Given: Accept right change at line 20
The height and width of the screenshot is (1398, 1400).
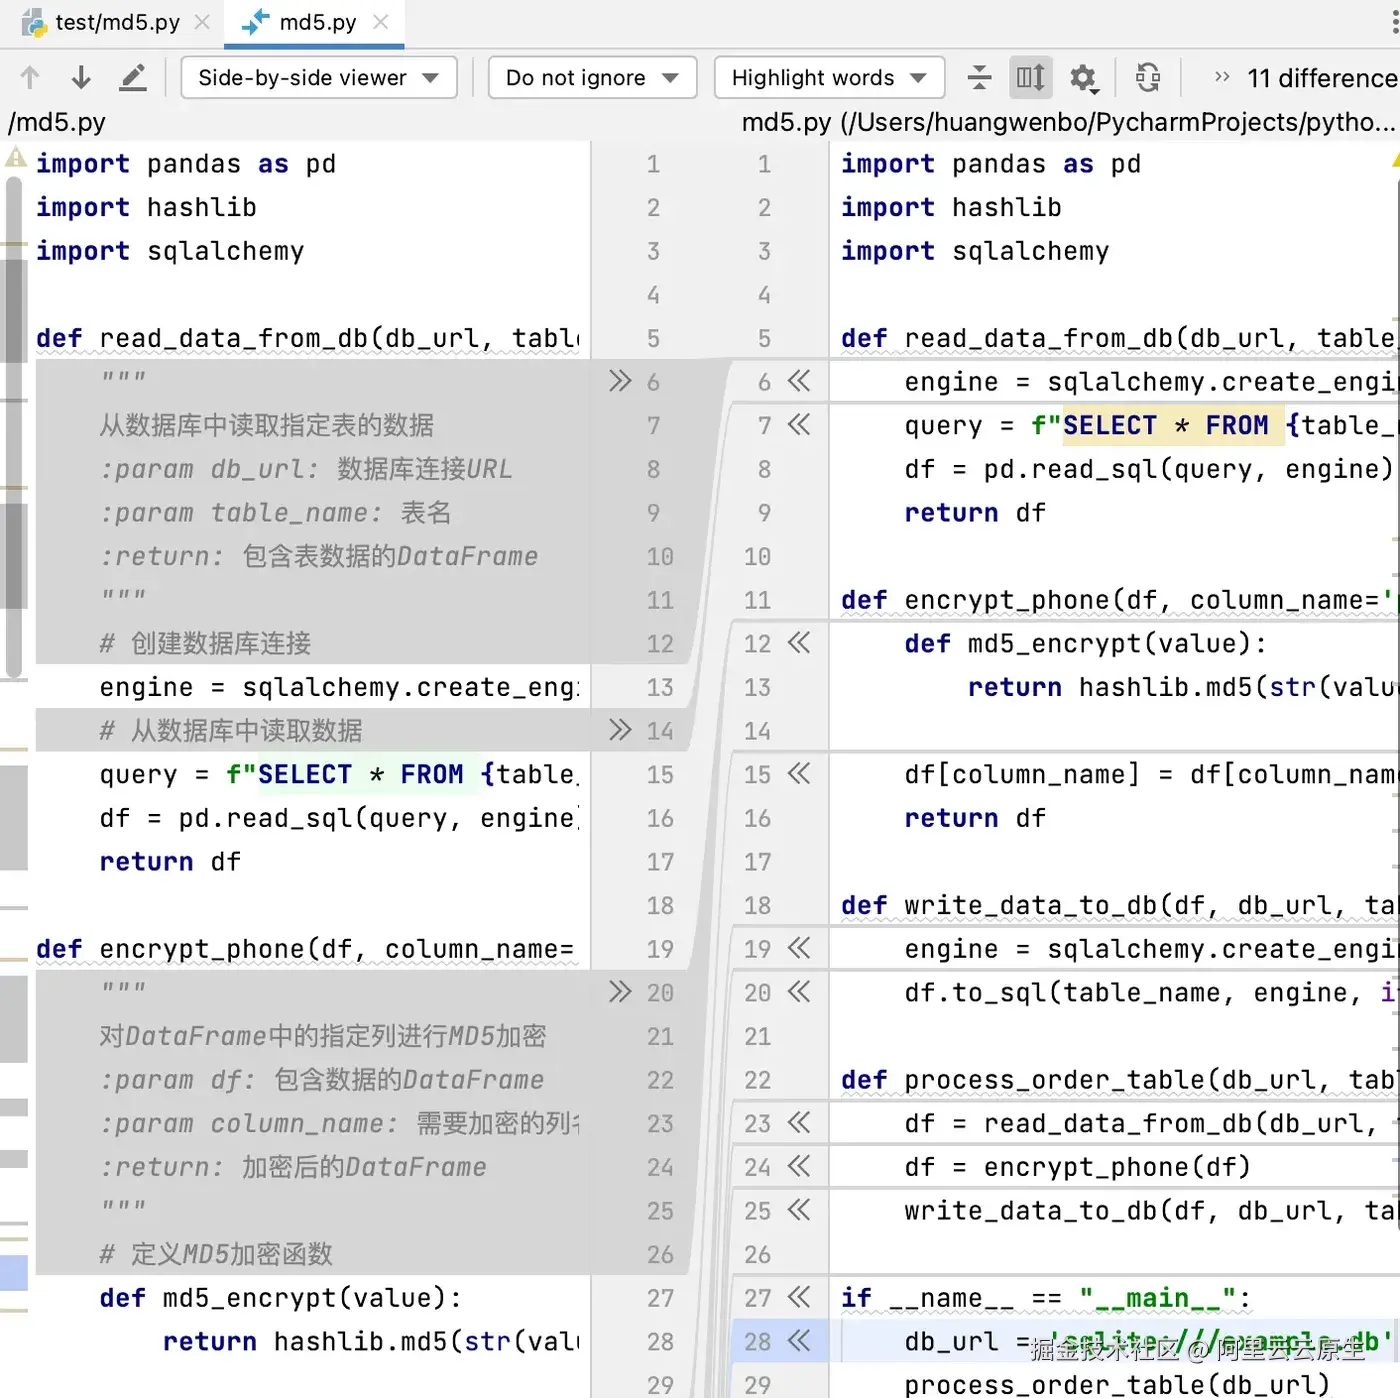Looking at the screenshot, I should [x=799, y=992].
